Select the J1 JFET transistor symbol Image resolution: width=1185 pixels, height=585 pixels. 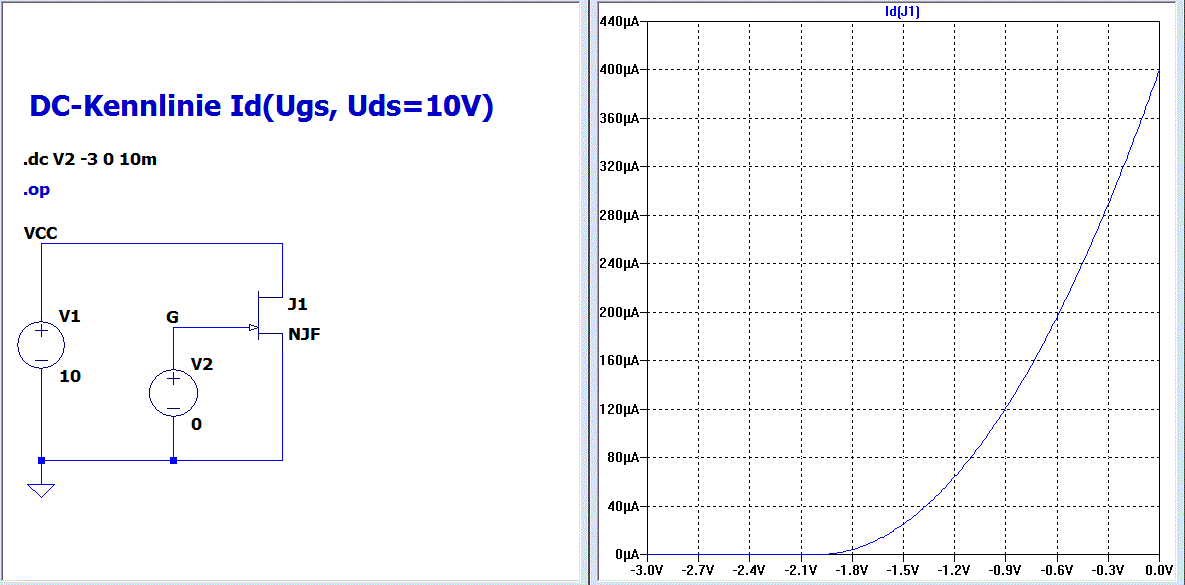267,314
